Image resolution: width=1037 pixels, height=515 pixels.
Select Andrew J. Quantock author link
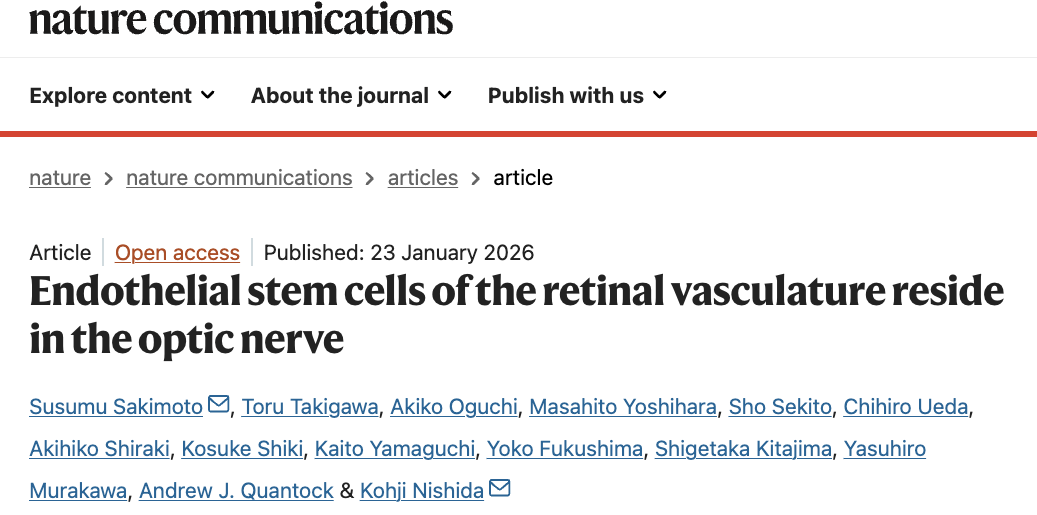click(x=237, y=491)
